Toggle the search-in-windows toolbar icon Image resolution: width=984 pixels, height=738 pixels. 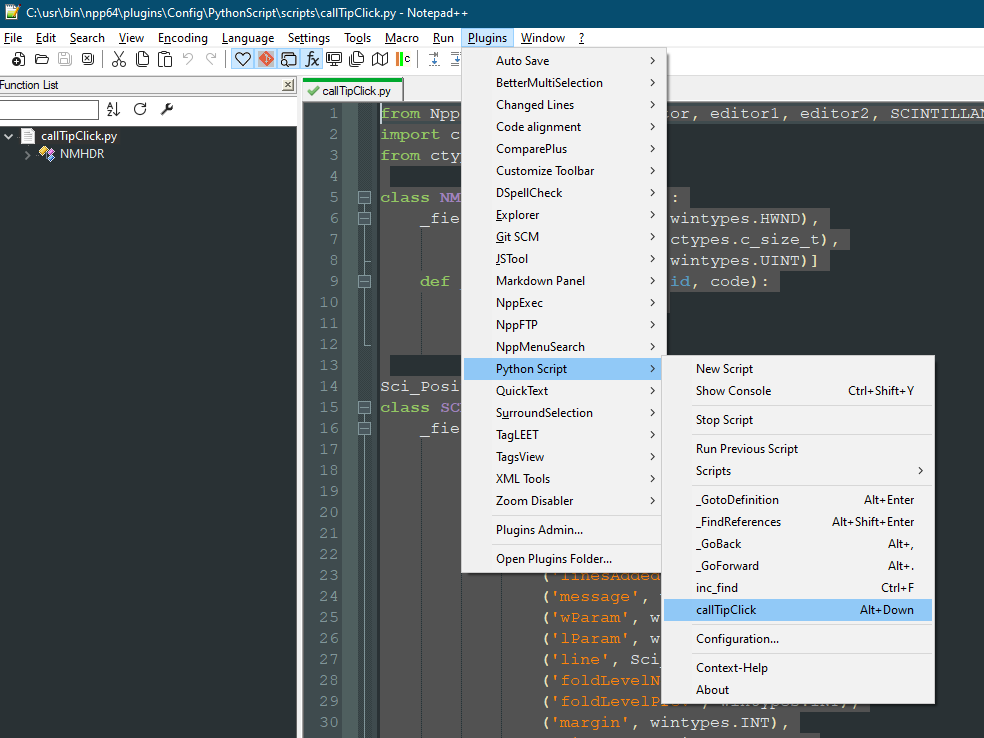[289, 60]
